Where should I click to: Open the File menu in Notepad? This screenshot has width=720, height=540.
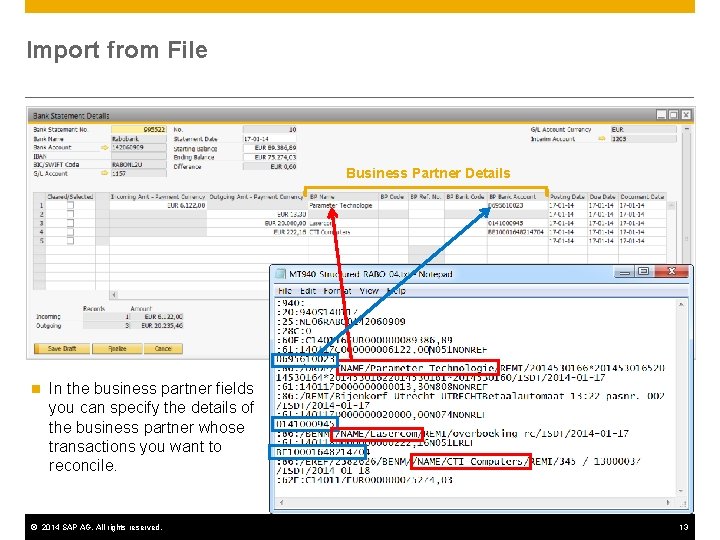coord(285,291)
